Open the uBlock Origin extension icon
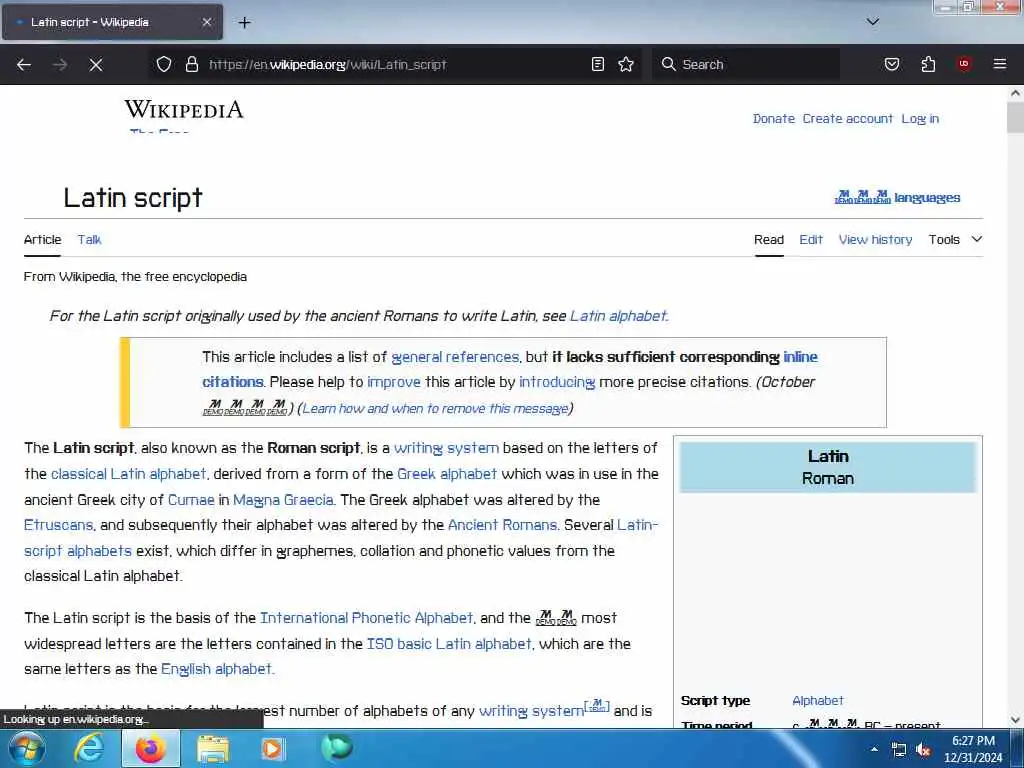 (964, 64)
